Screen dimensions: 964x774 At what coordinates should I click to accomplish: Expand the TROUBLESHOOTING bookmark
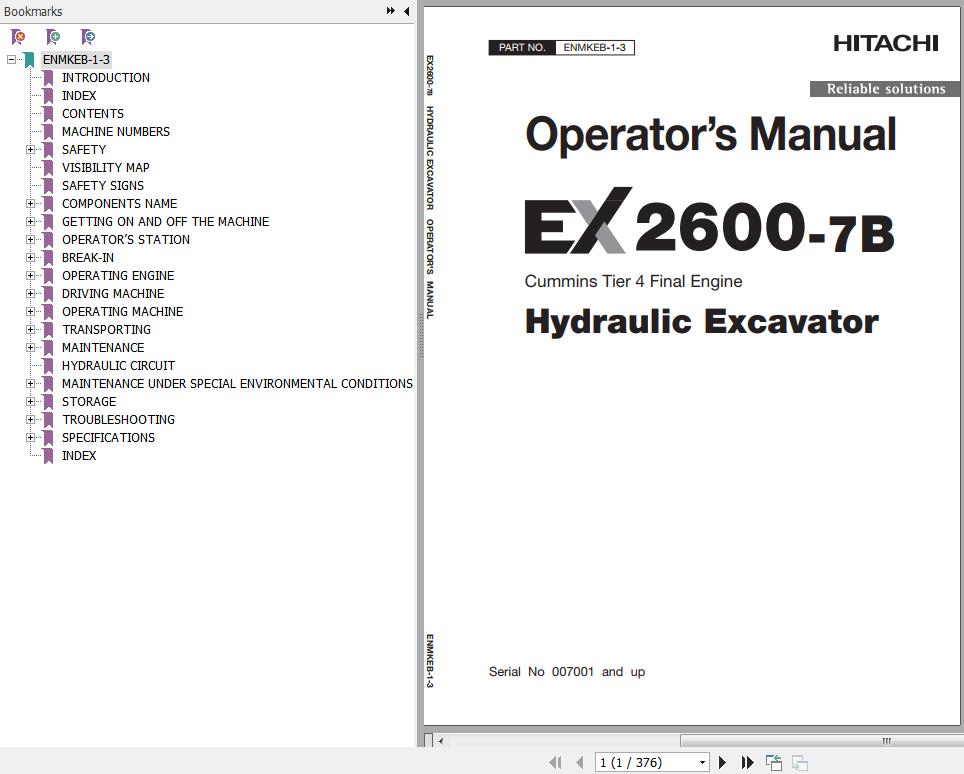[30, 419]
